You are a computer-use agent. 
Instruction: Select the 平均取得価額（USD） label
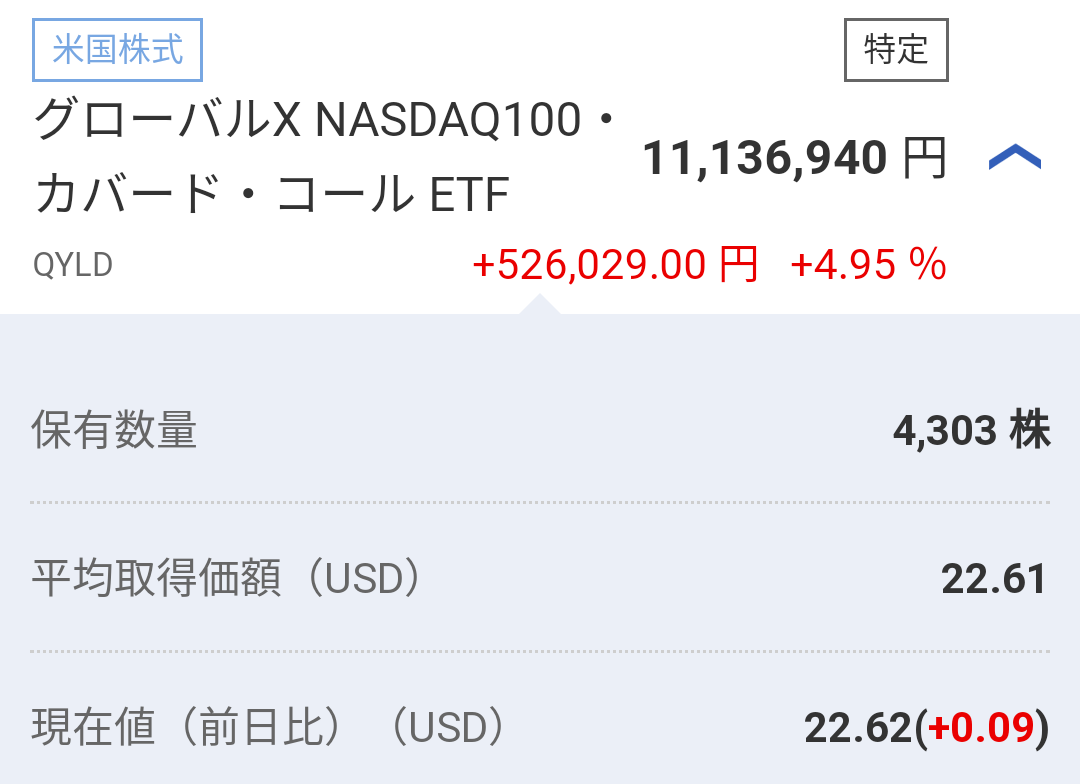(x=226, y=579)
